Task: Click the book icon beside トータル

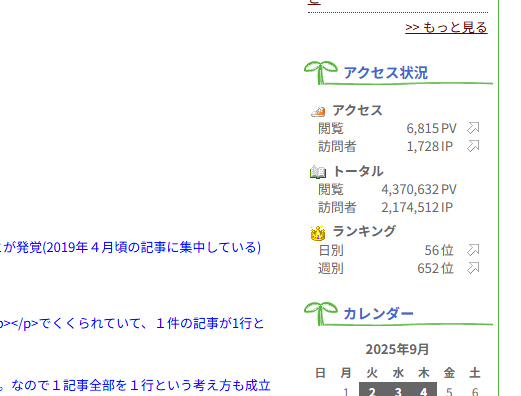Action: [318, 172]
